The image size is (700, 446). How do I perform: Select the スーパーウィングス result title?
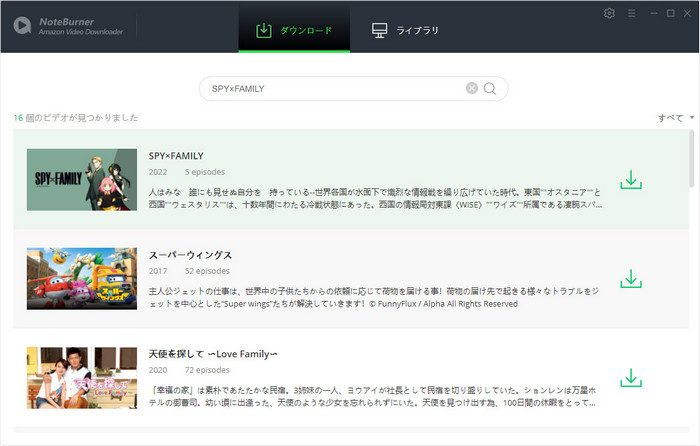click(x=190, y=255)
